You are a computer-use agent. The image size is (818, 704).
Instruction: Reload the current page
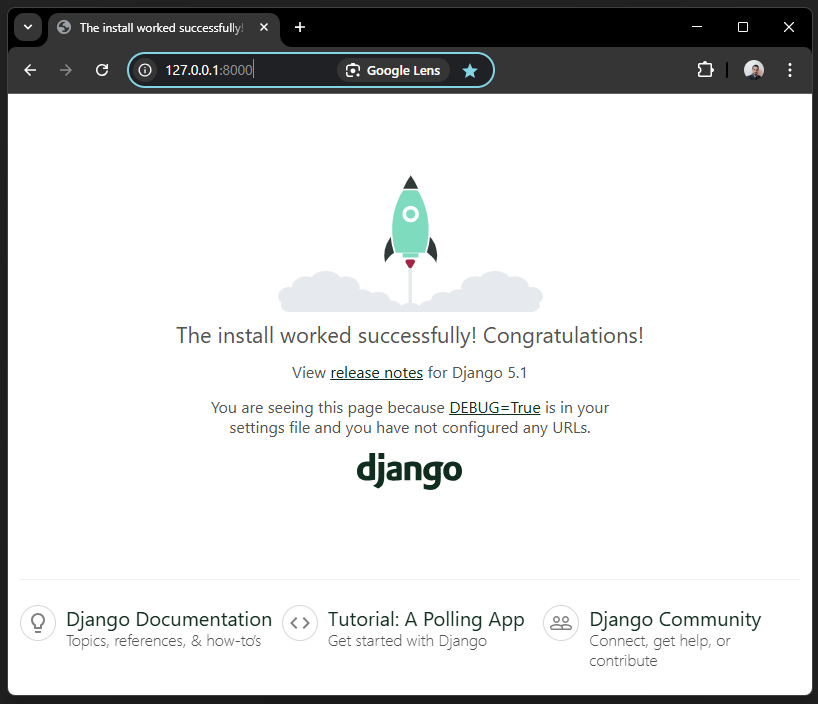click(102, 70)
